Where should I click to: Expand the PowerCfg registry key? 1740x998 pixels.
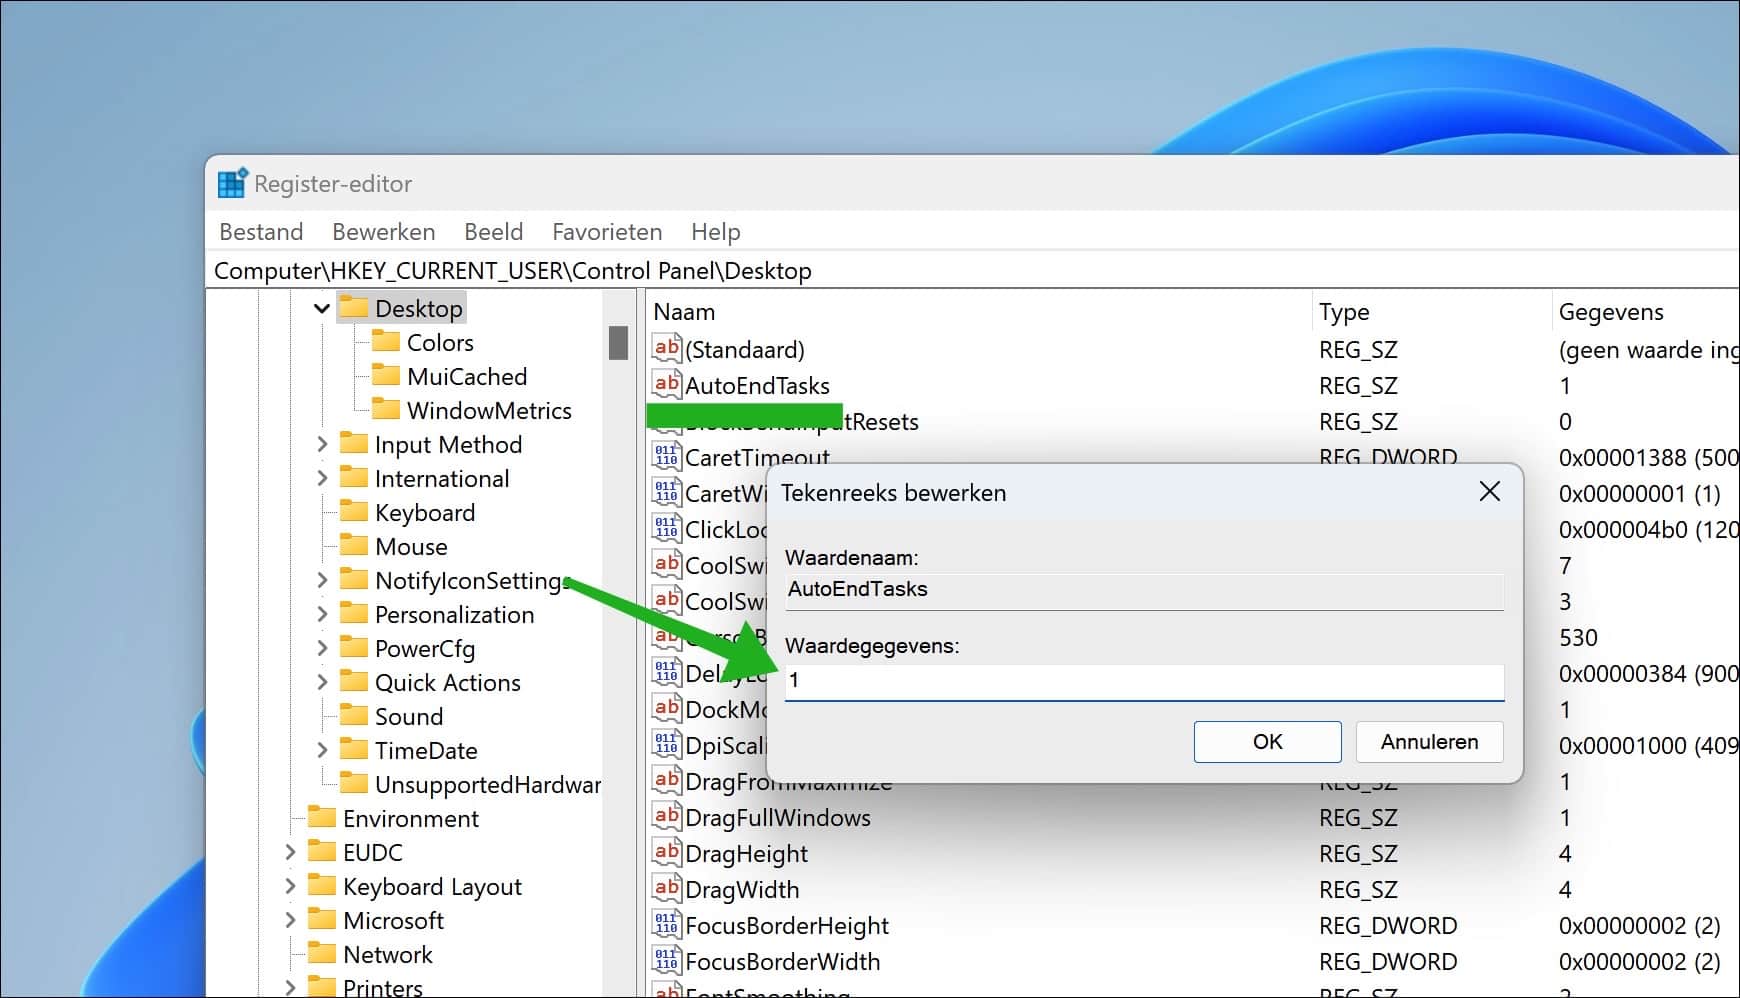pos(322,648)
